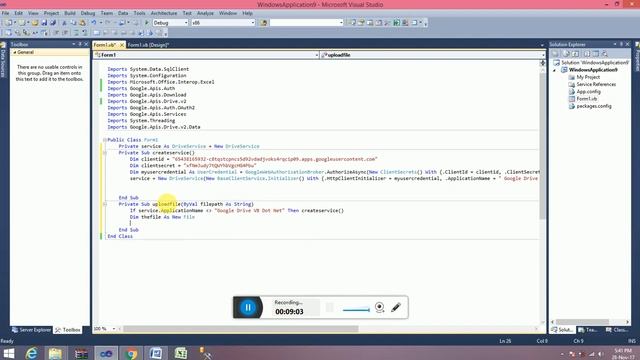Select App.config in Solution Explorer
The image size is (640, 360).
[x=588, y=91]
